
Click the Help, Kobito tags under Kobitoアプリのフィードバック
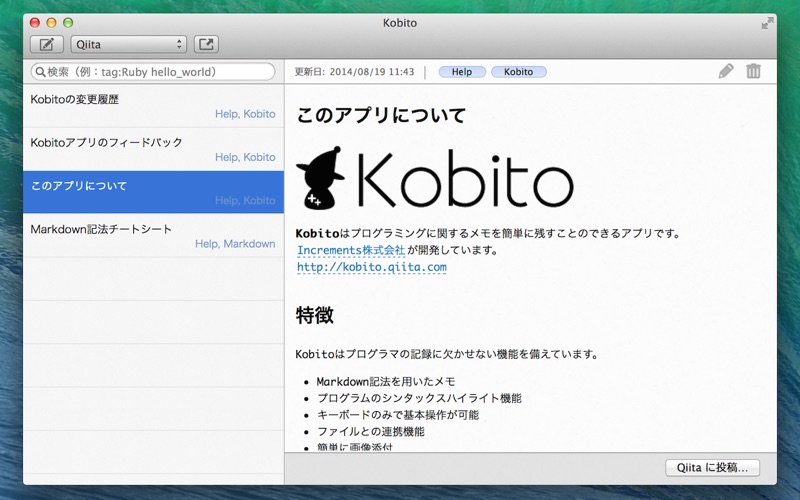pos(245,157)
